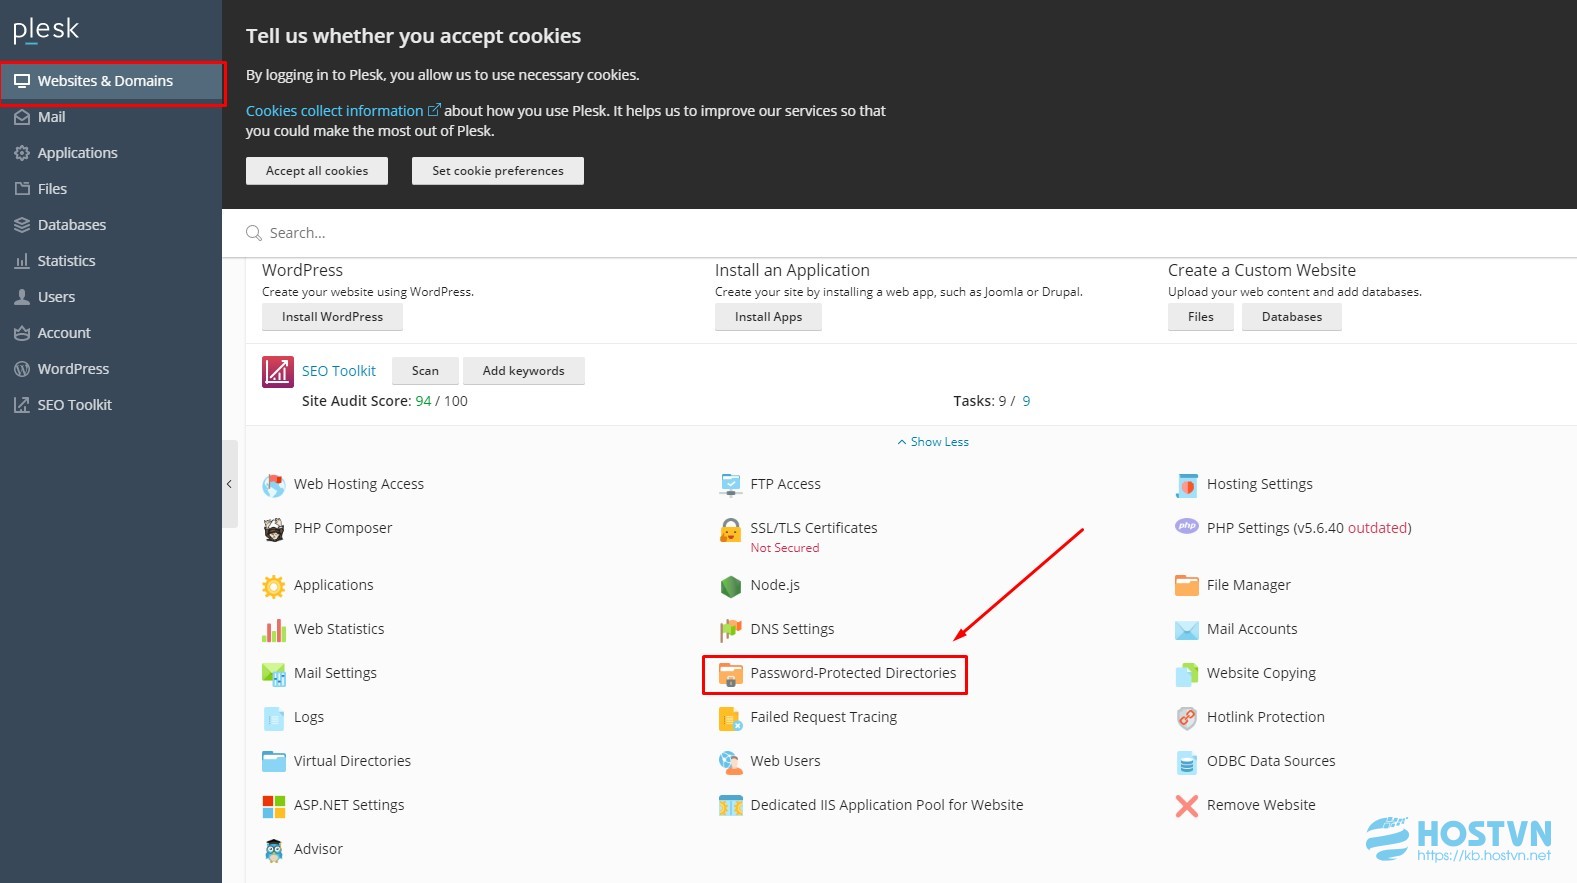Open the DNS Settings flag icon
This screenshot has height=883, width=1577.
731,630
